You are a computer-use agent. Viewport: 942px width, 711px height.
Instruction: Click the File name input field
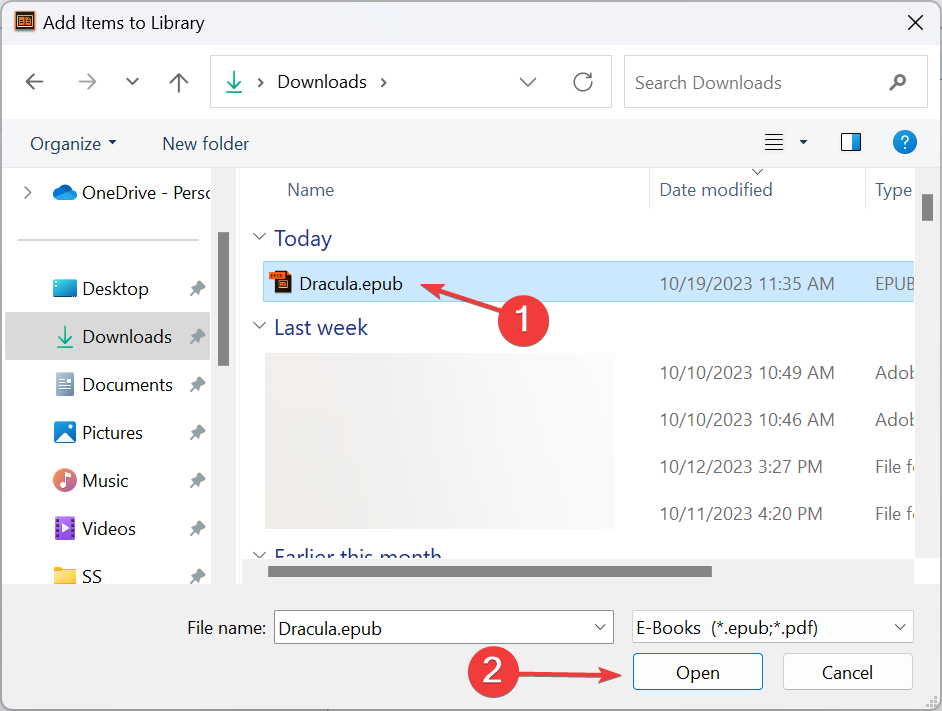coord(443,628)
